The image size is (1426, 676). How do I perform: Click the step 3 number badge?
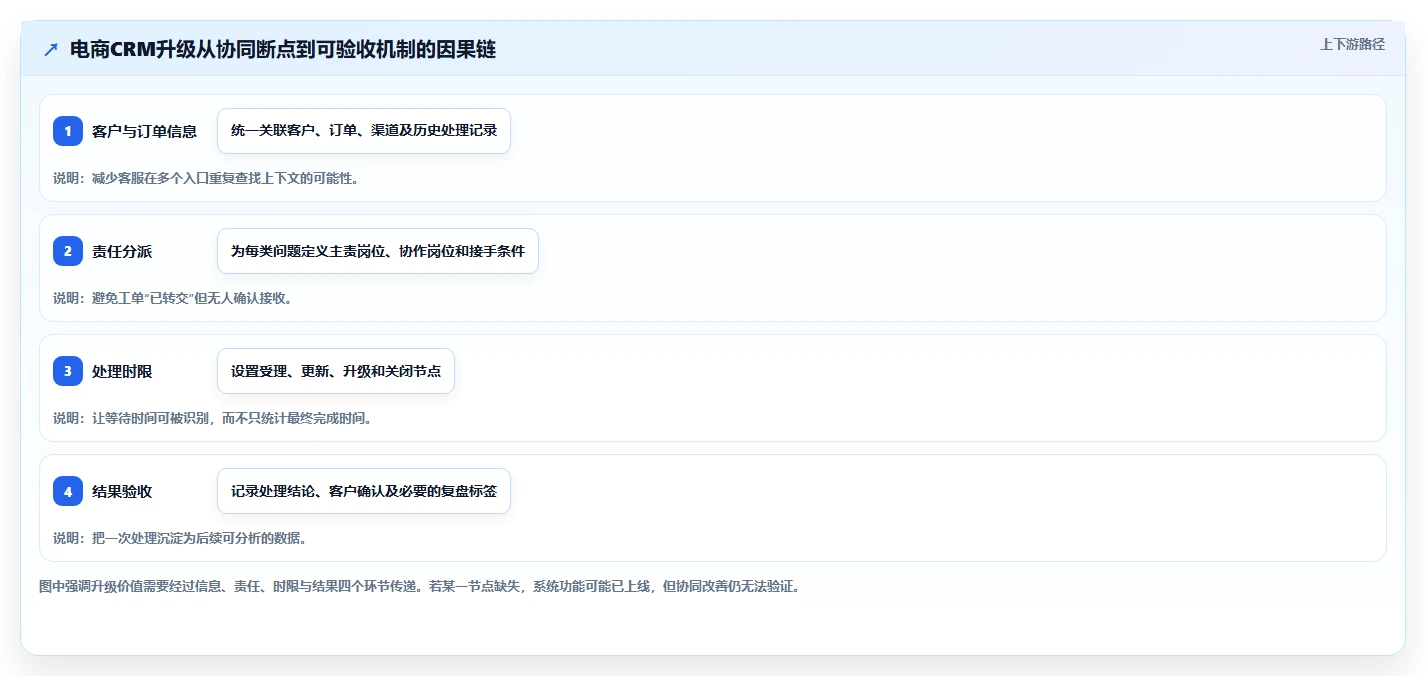point(68,371)
